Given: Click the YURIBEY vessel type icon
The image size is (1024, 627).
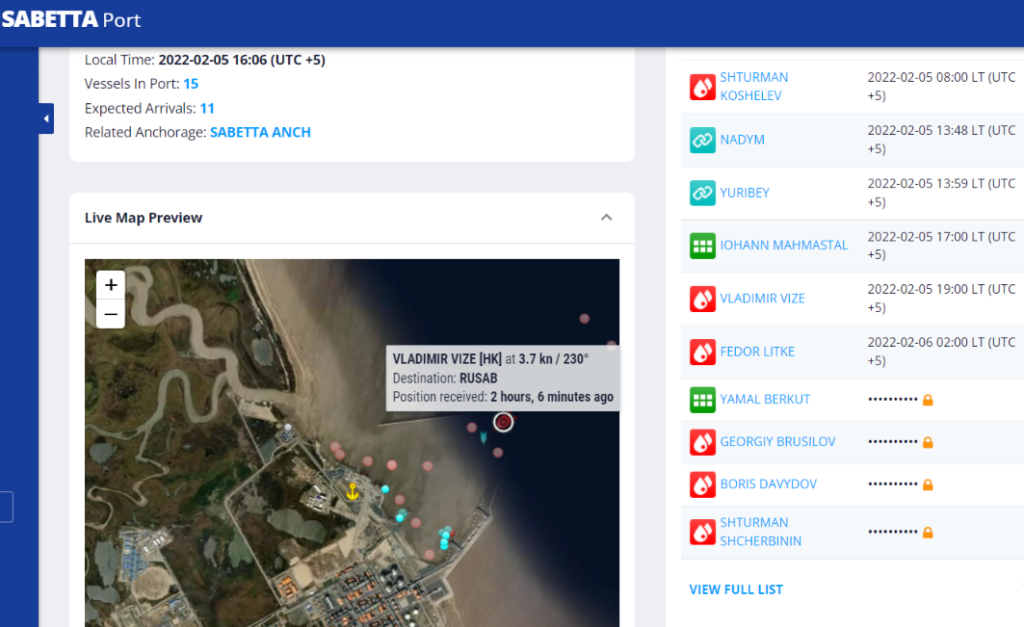Looking at the screenshot, I should pyautogui.click(x=703, y=193).
